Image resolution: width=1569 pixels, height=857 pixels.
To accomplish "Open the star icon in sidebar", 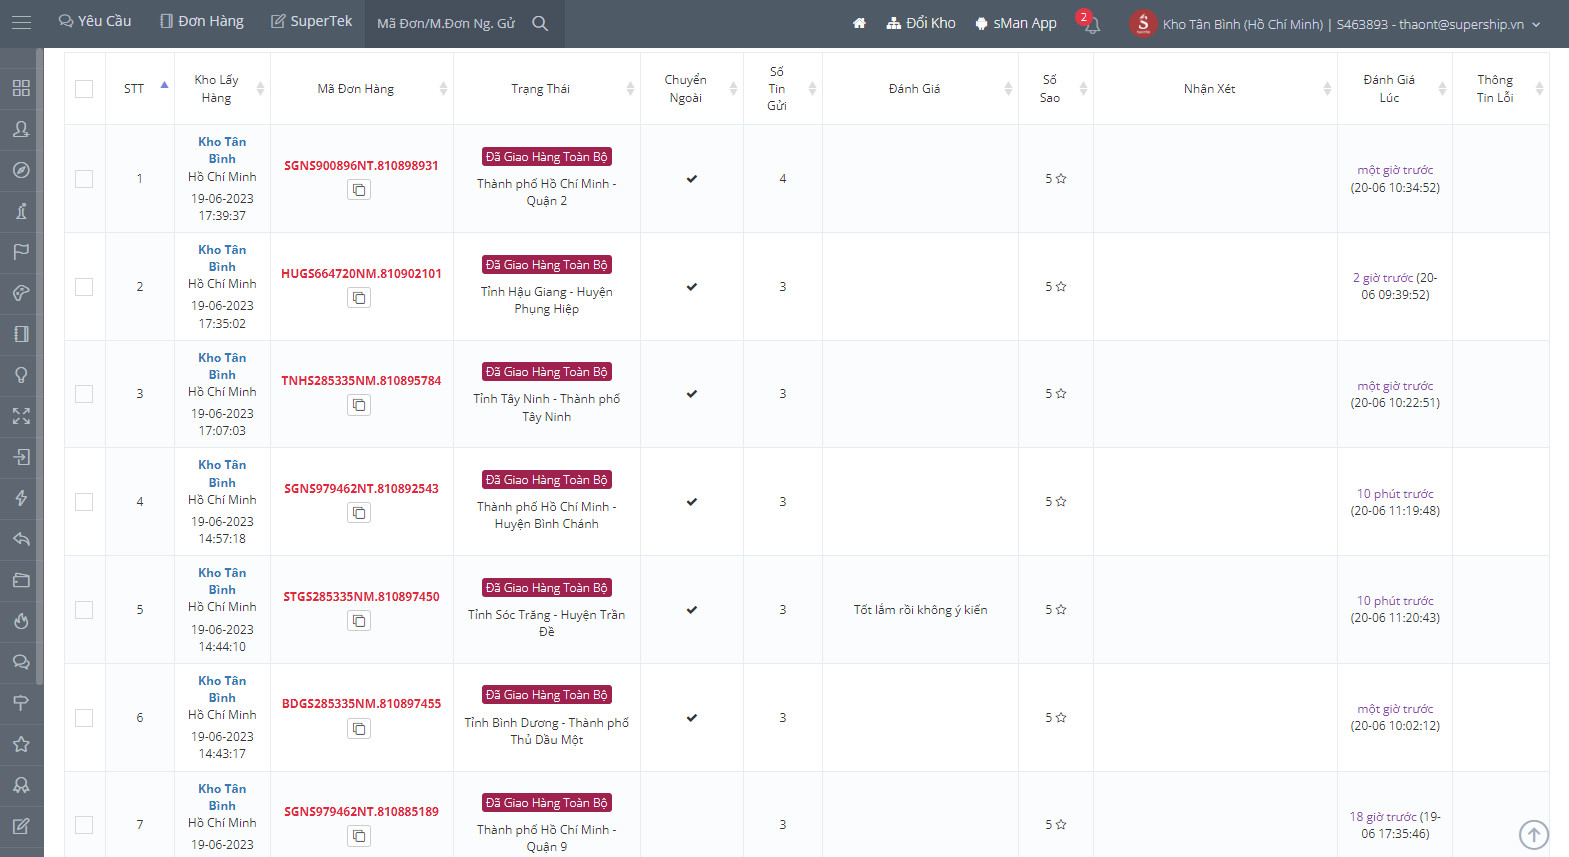I will tap(21, 744).
